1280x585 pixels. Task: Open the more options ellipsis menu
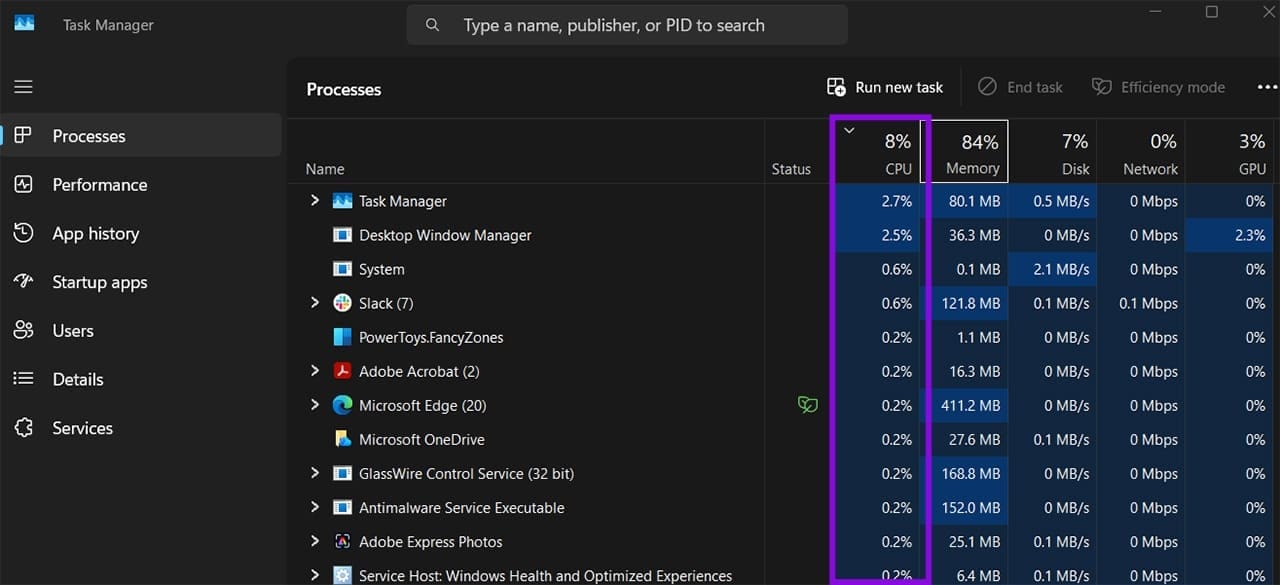click(x=1267, y=87)
